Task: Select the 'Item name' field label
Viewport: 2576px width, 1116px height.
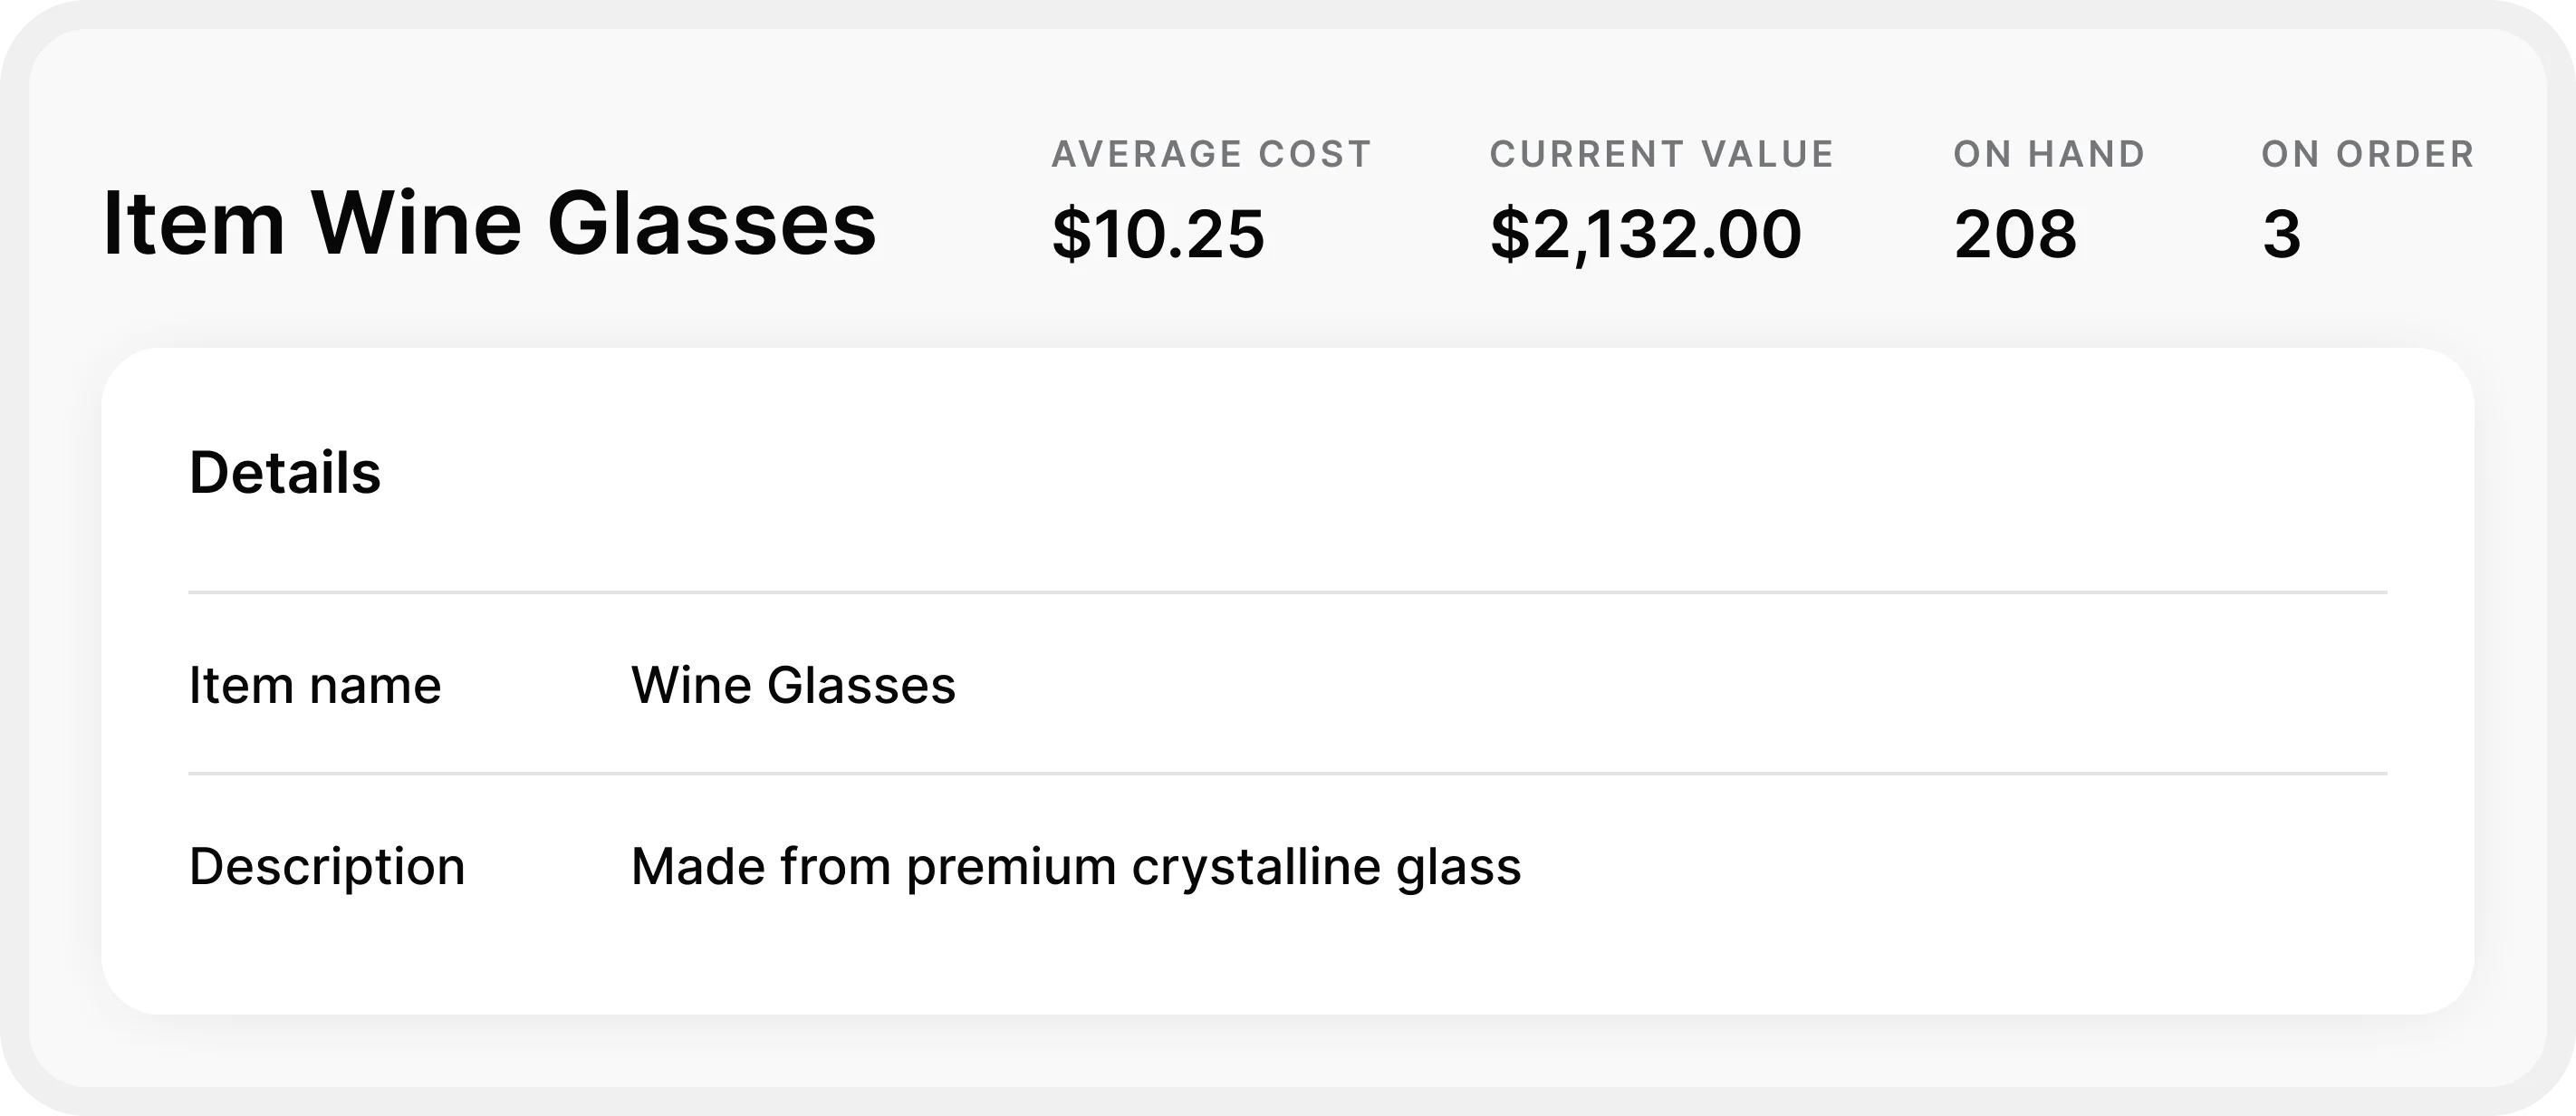Action: pos(315,686)
